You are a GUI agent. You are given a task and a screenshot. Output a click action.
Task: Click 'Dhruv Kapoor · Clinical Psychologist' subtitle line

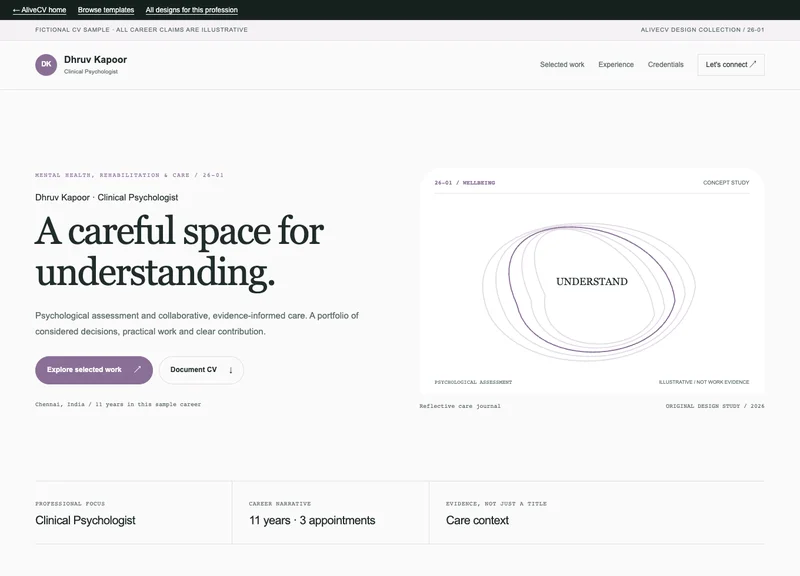coord(107,197)
